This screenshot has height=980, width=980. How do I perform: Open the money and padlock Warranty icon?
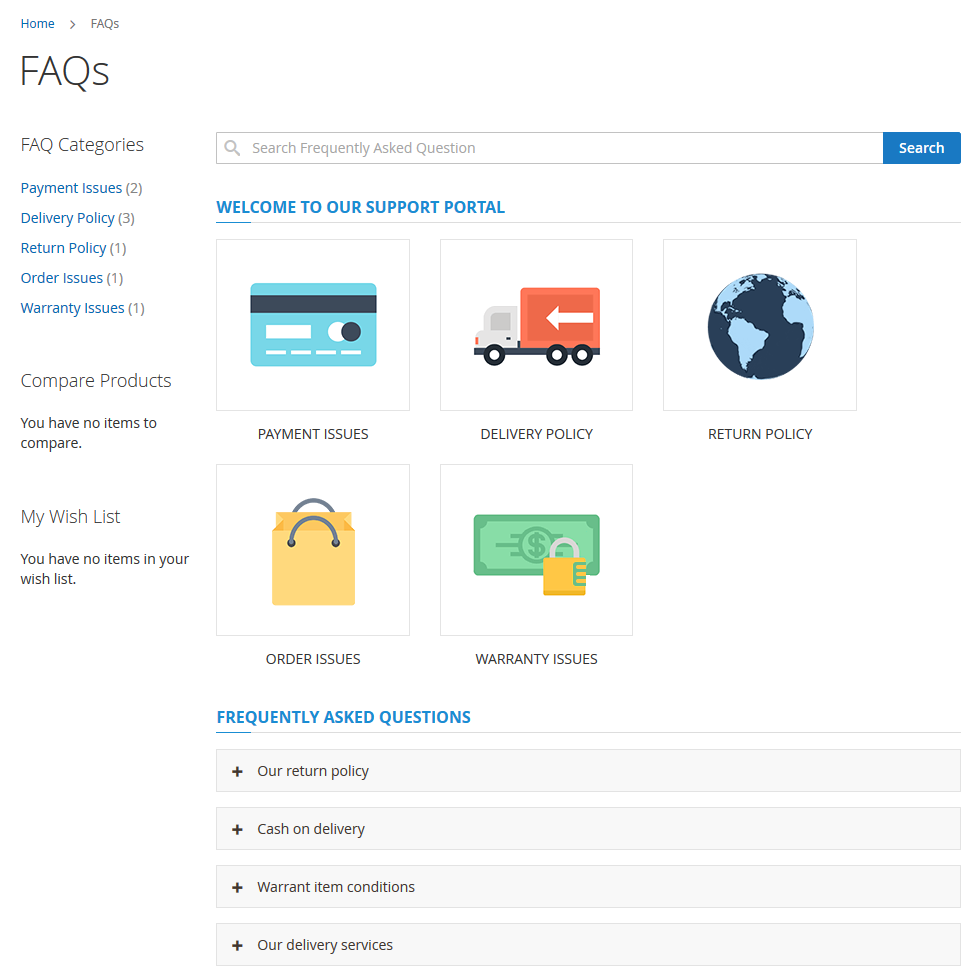click(536, 550)
